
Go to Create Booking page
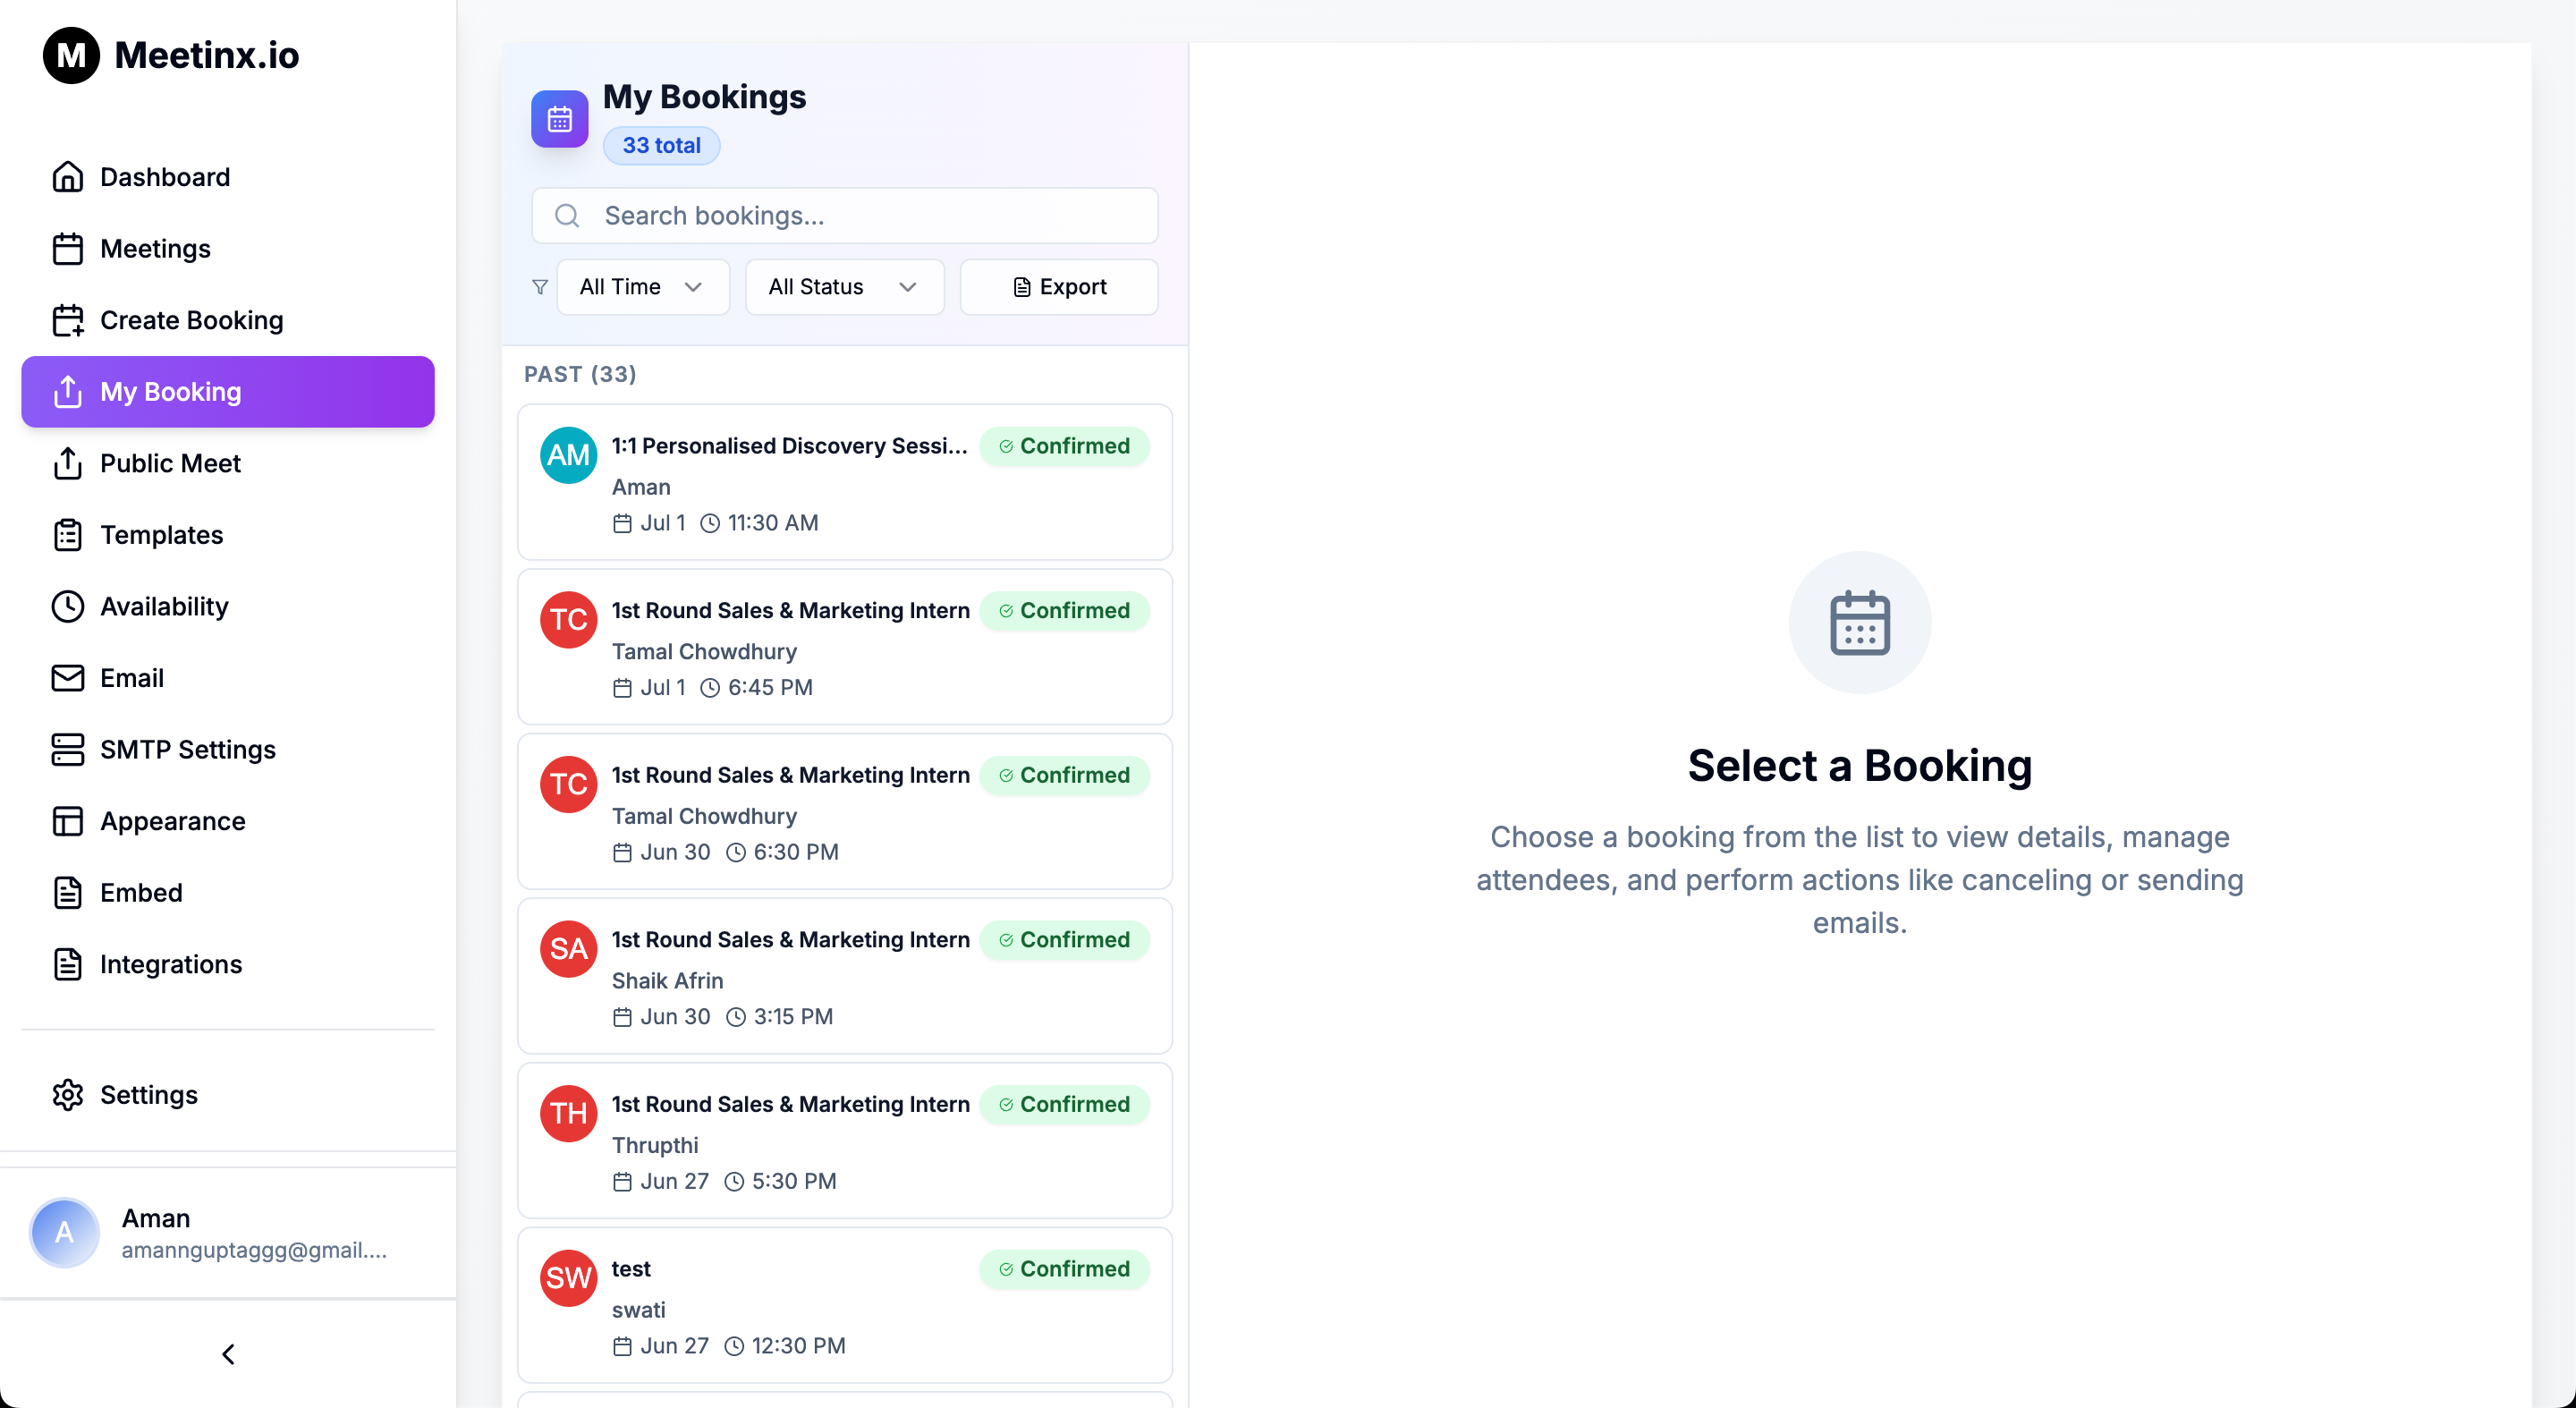tap(191, 320)
